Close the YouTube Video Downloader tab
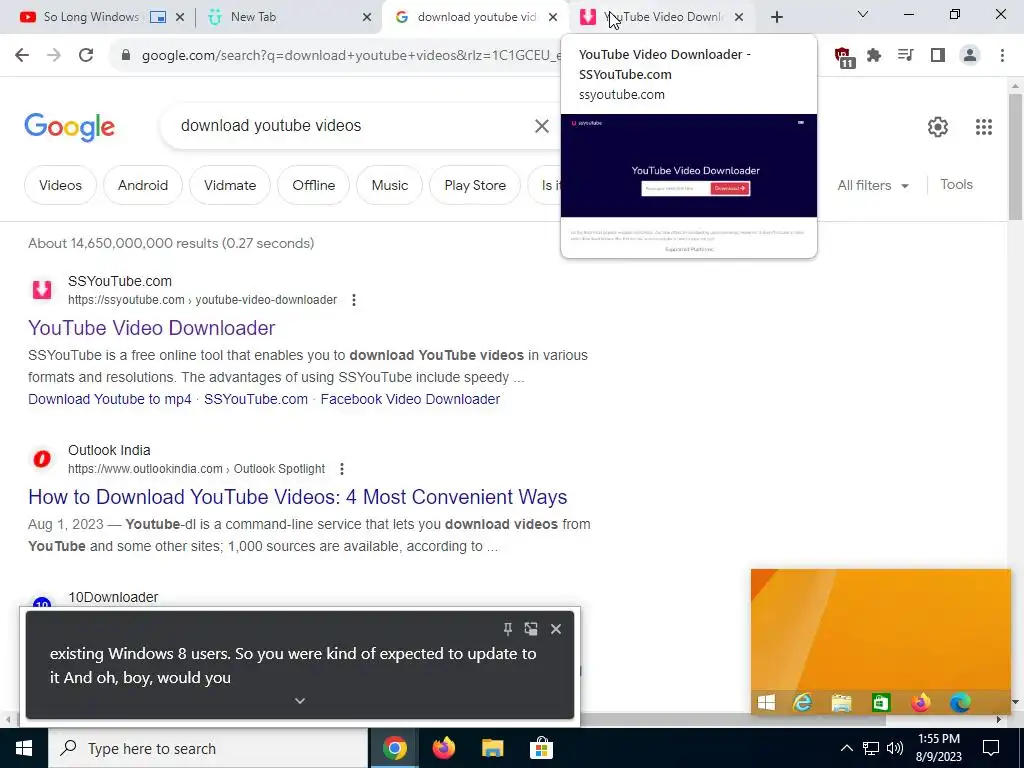This screenshot has width=1024, height=768. coord(739,18)
